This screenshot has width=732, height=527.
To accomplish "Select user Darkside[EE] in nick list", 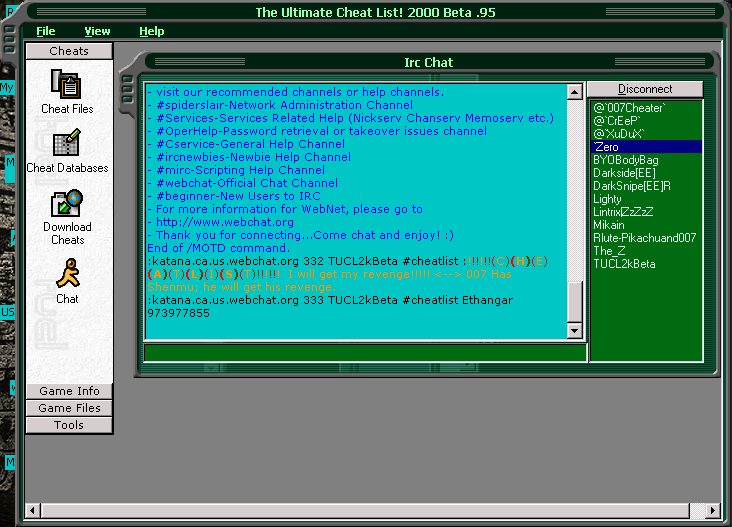I will (x=647, y=173).
